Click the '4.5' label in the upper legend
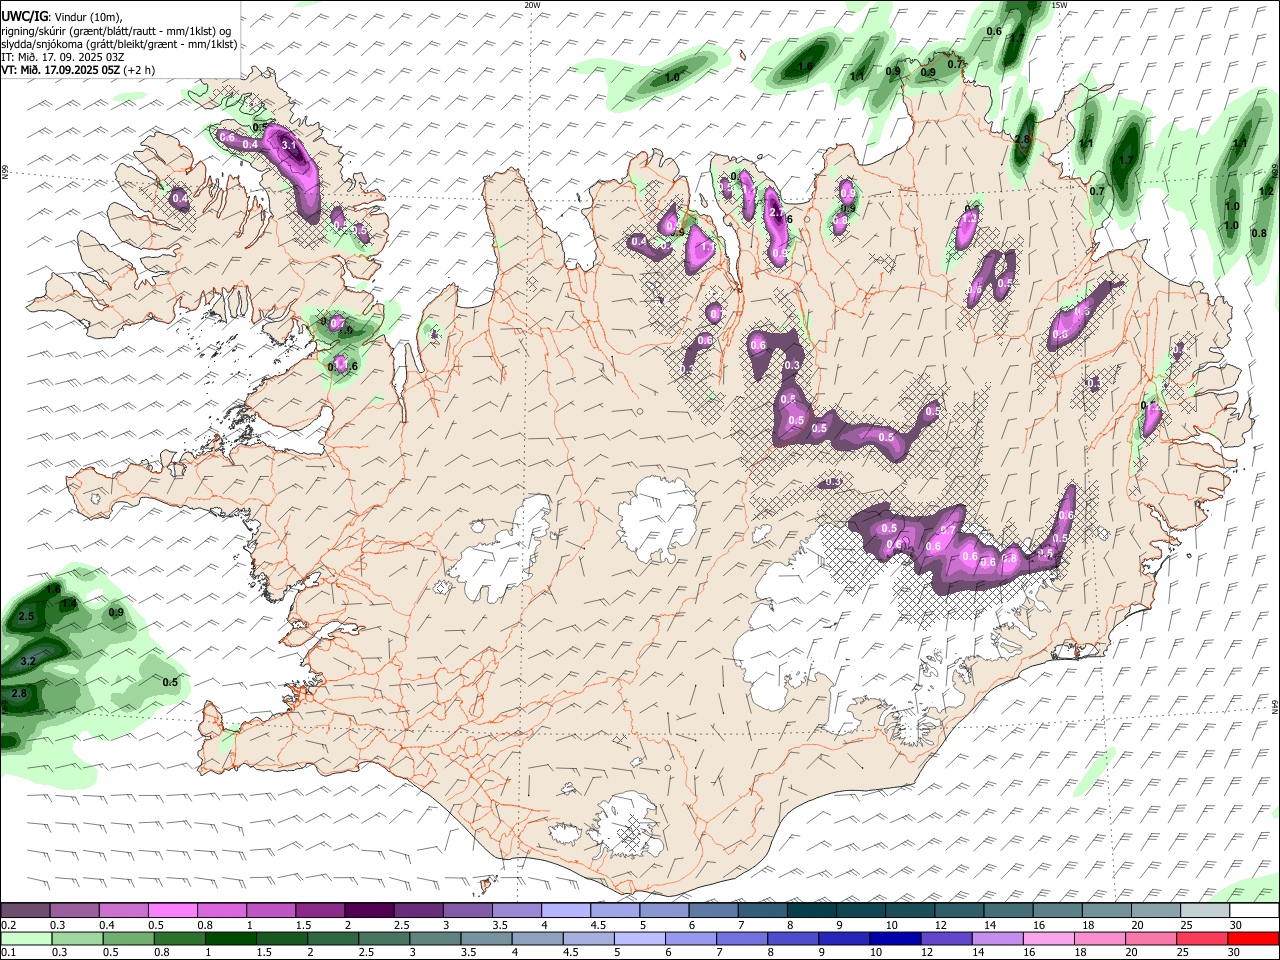The image size is (1280, 960). tap(598, 925)
